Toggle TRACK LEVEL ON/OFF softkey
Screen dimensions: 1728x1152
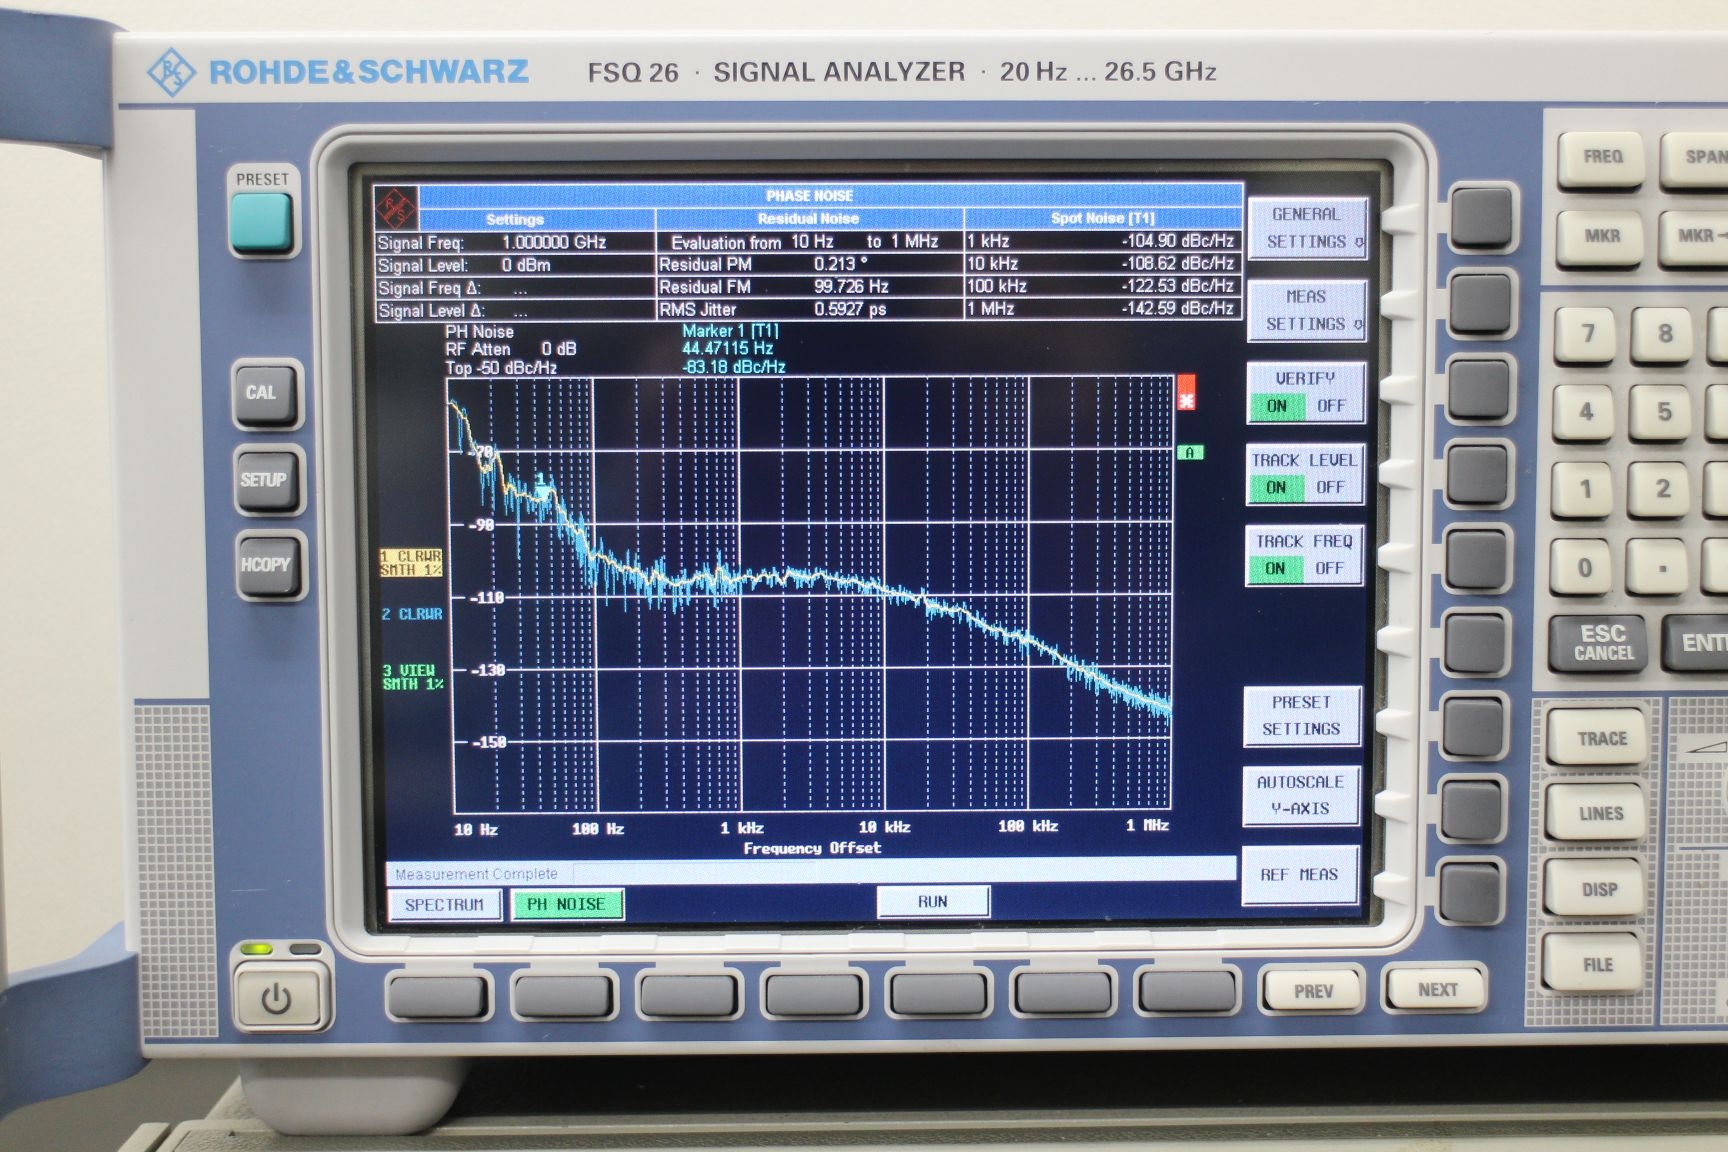1304,473
